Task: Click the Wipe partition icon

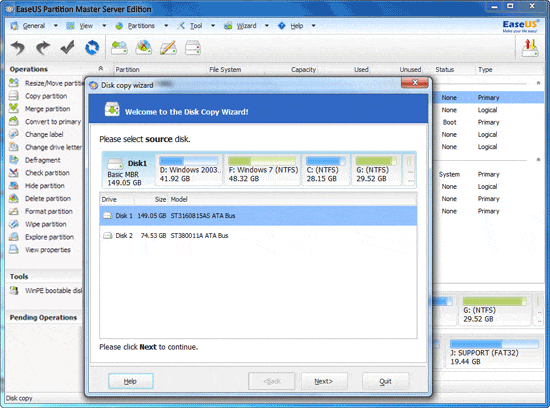Action: (x=14, y=224)
